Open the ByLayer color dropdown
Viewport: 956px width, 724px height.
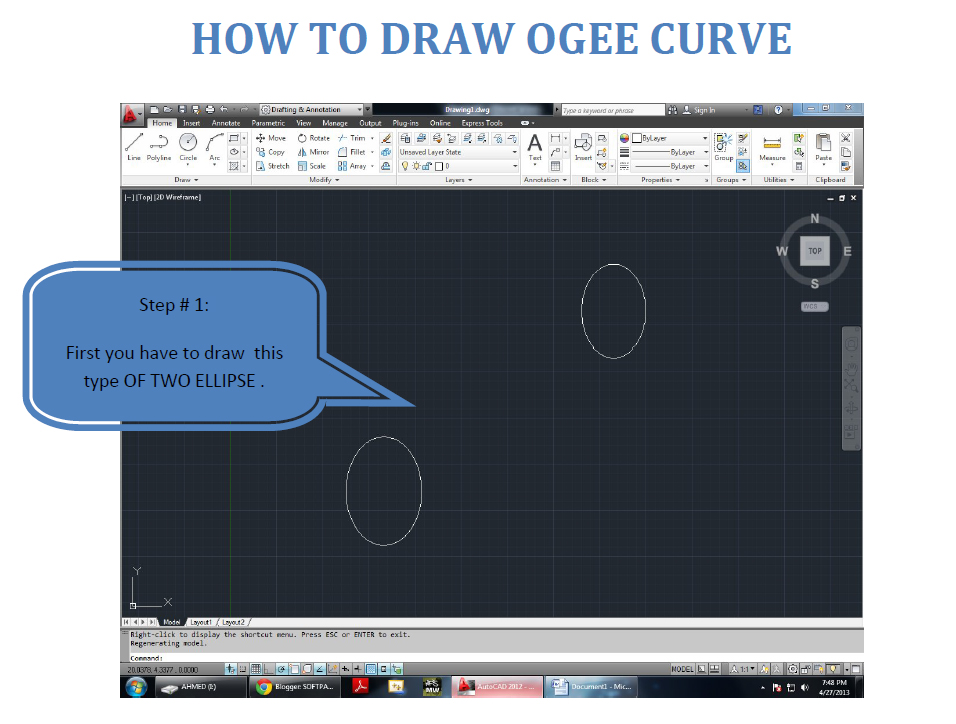pyautogui.click(x=669, y=139)
